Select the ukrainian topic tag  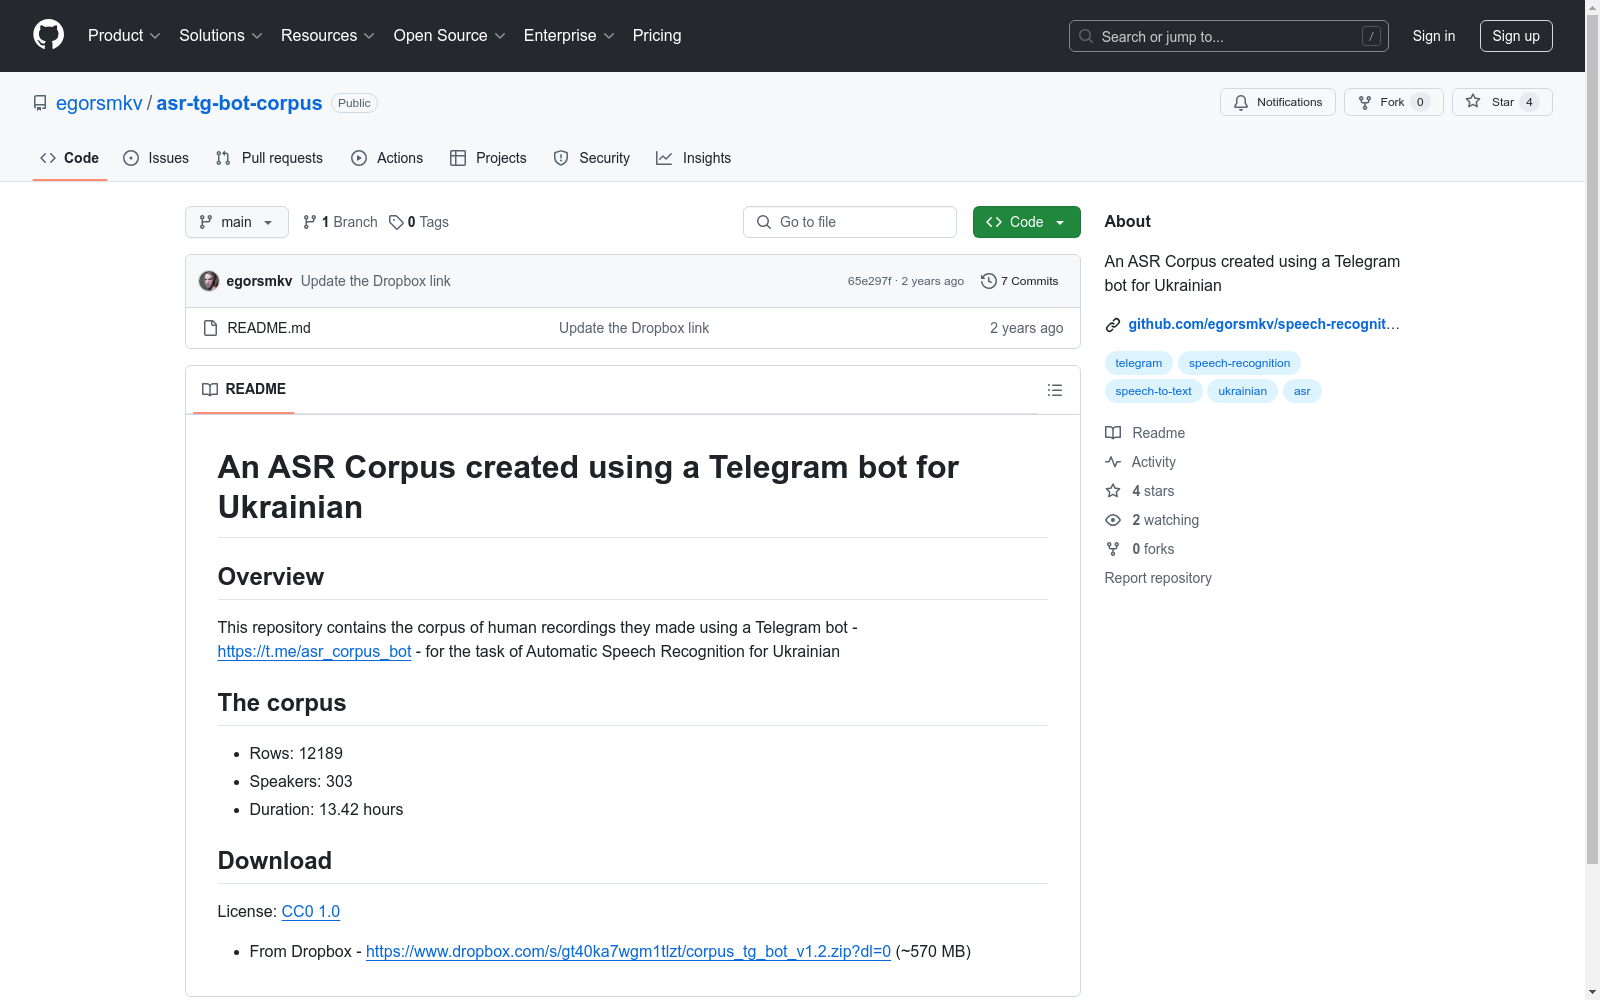pyautogui.click(x=1242, y=391)
